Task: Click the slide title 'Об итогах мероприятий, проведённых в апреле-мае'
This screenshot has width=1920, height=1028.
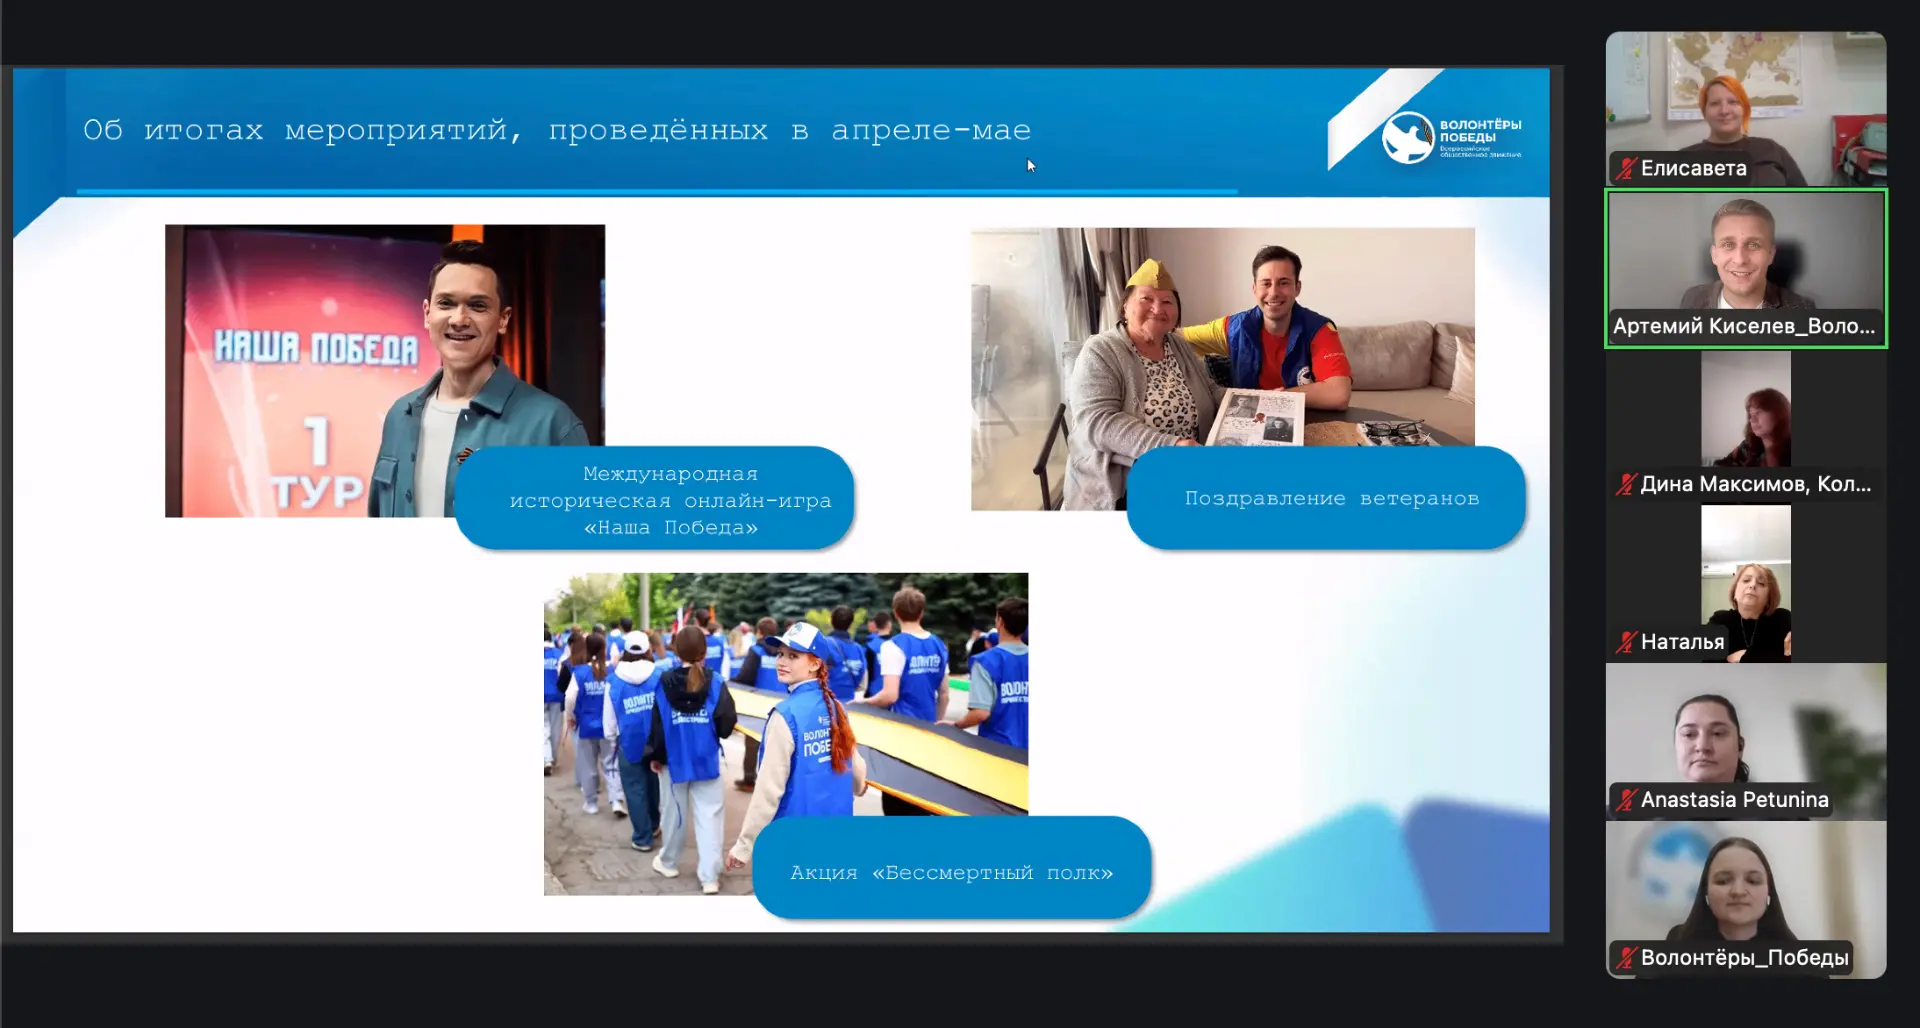Action: (557, 130)
